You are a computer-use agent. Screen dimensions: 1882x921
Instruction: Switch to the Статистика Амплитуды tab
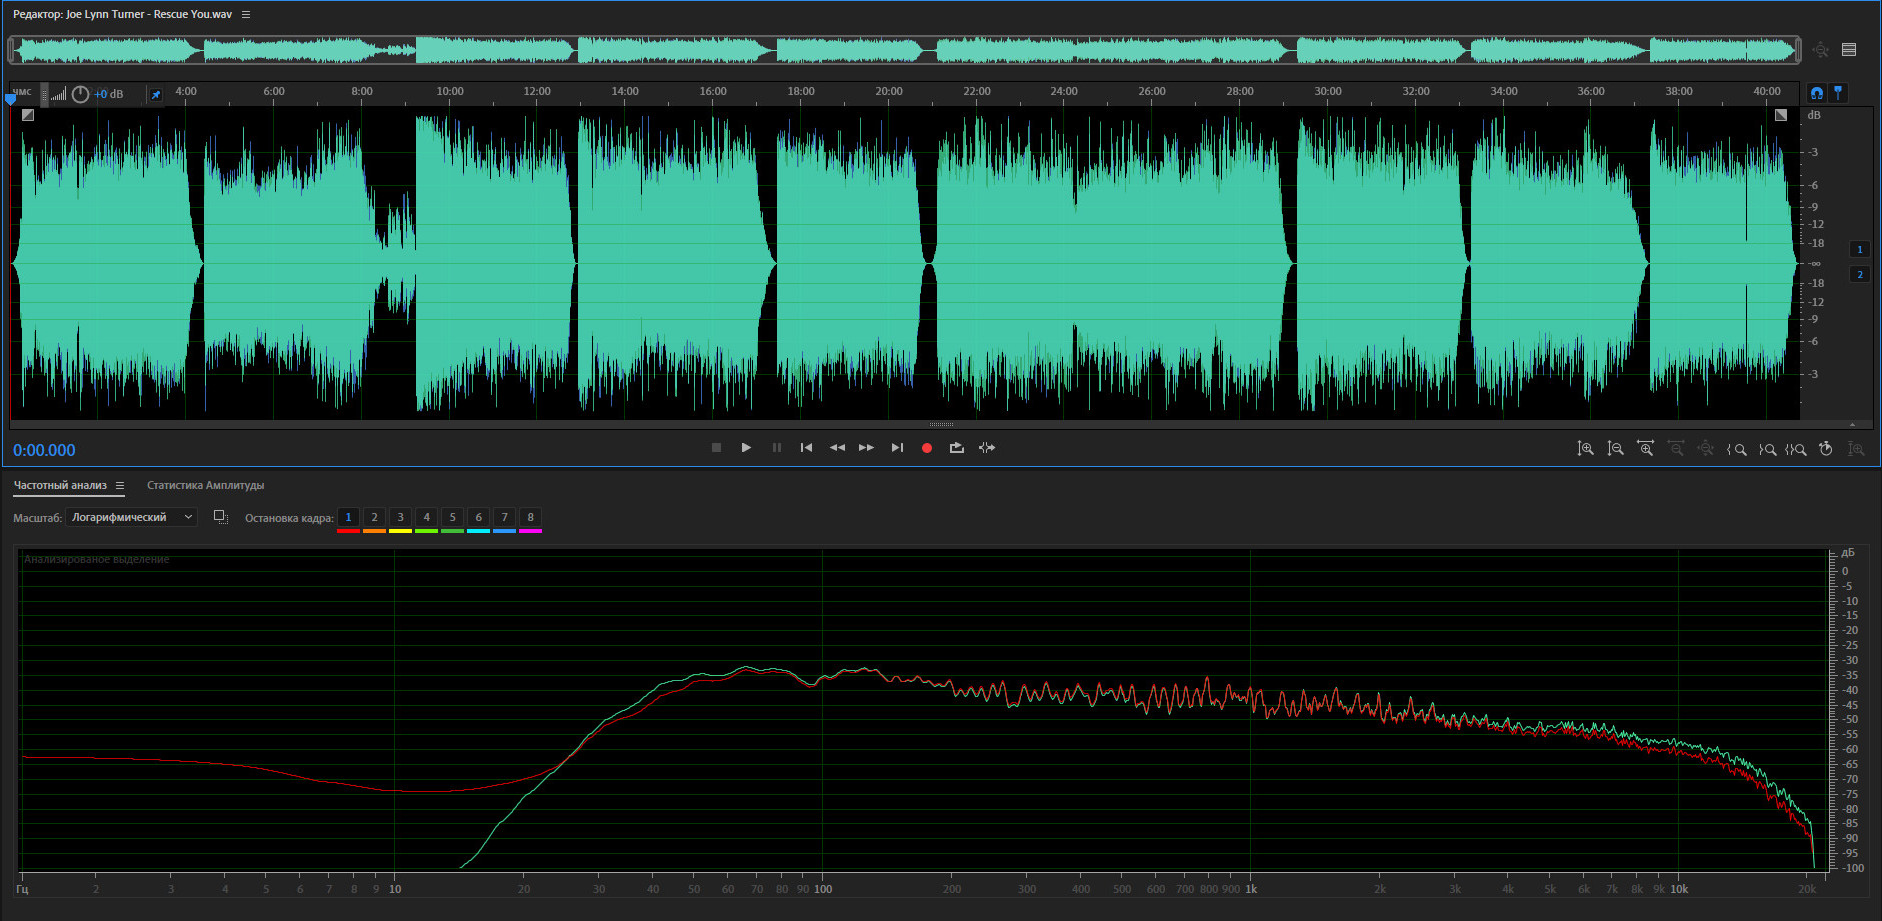[205, 486]
